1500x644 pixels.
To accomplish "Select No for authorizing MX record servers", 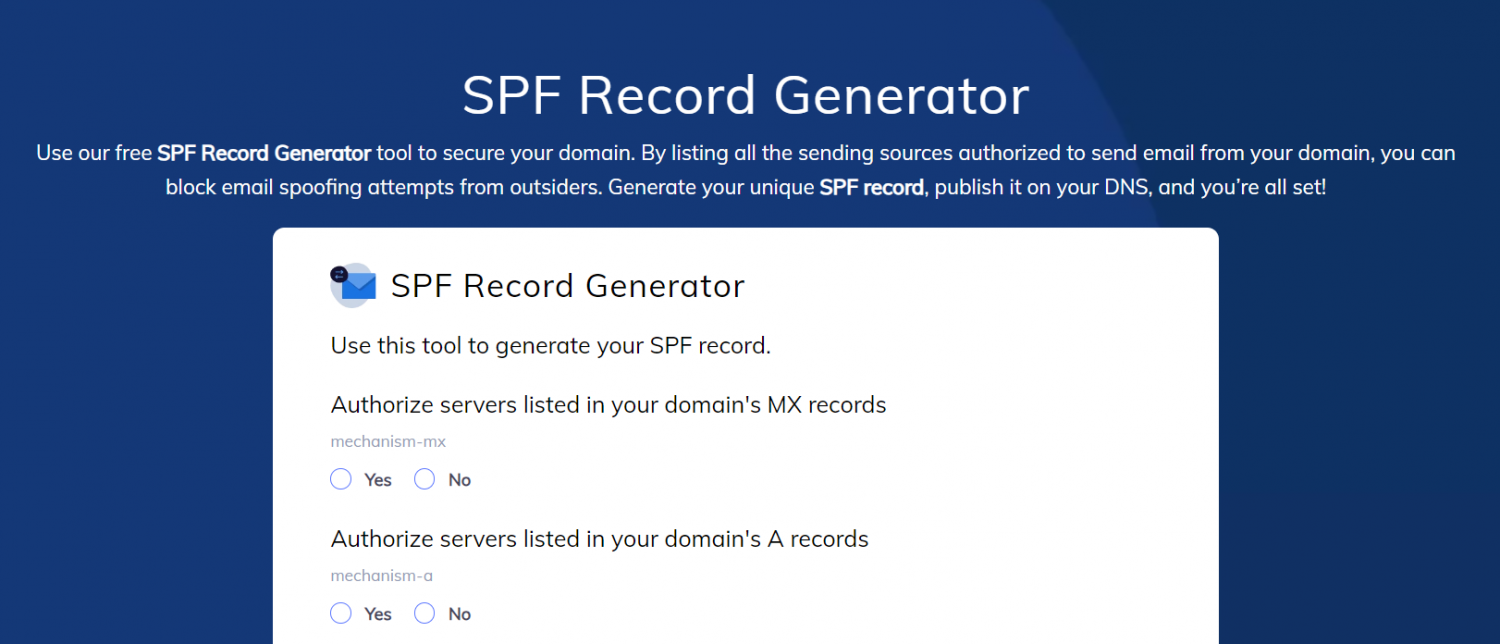I will pos(424,479).
